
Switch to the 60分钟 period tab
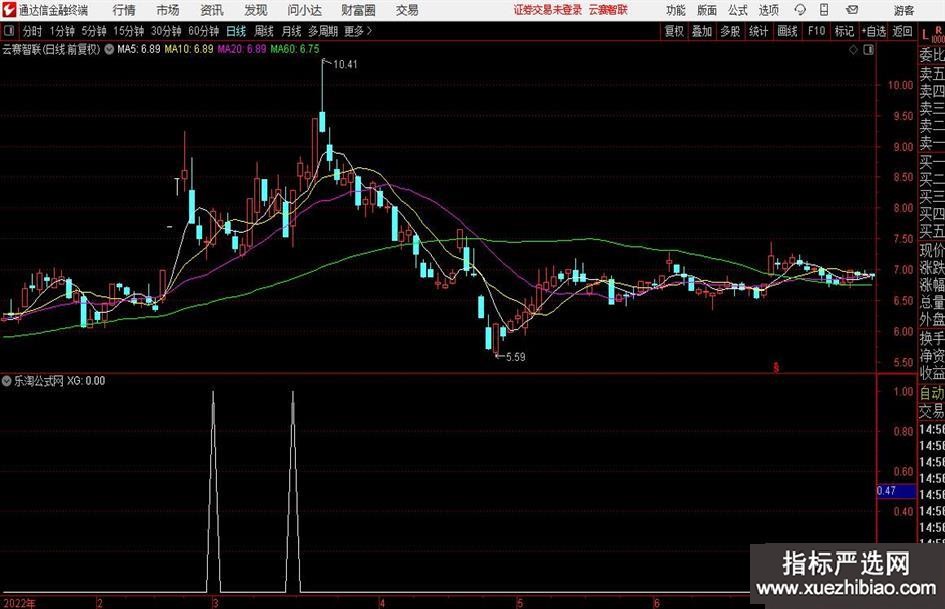203,31
